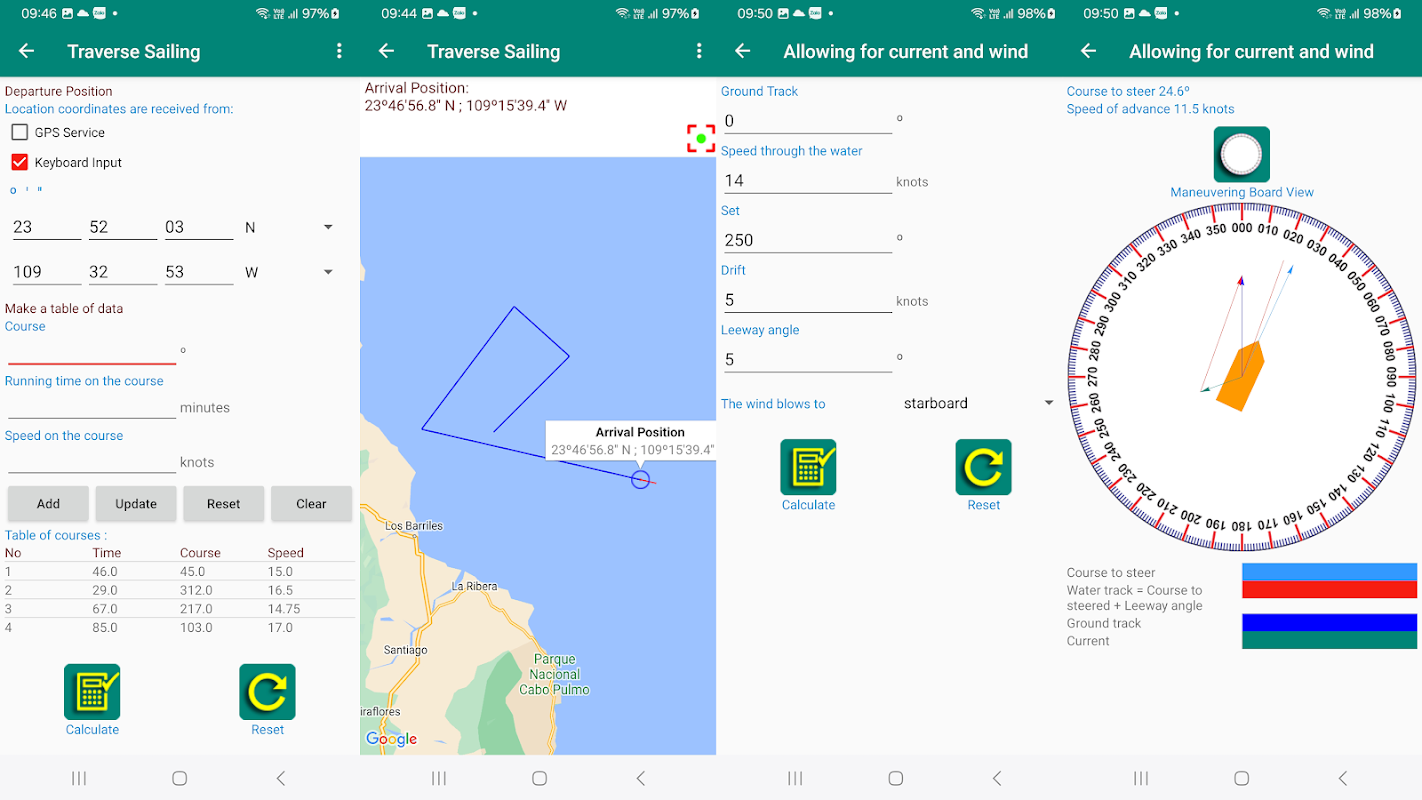Tap the arrival position circle marker on map
Screen dimensions: 1422x800
640,480
